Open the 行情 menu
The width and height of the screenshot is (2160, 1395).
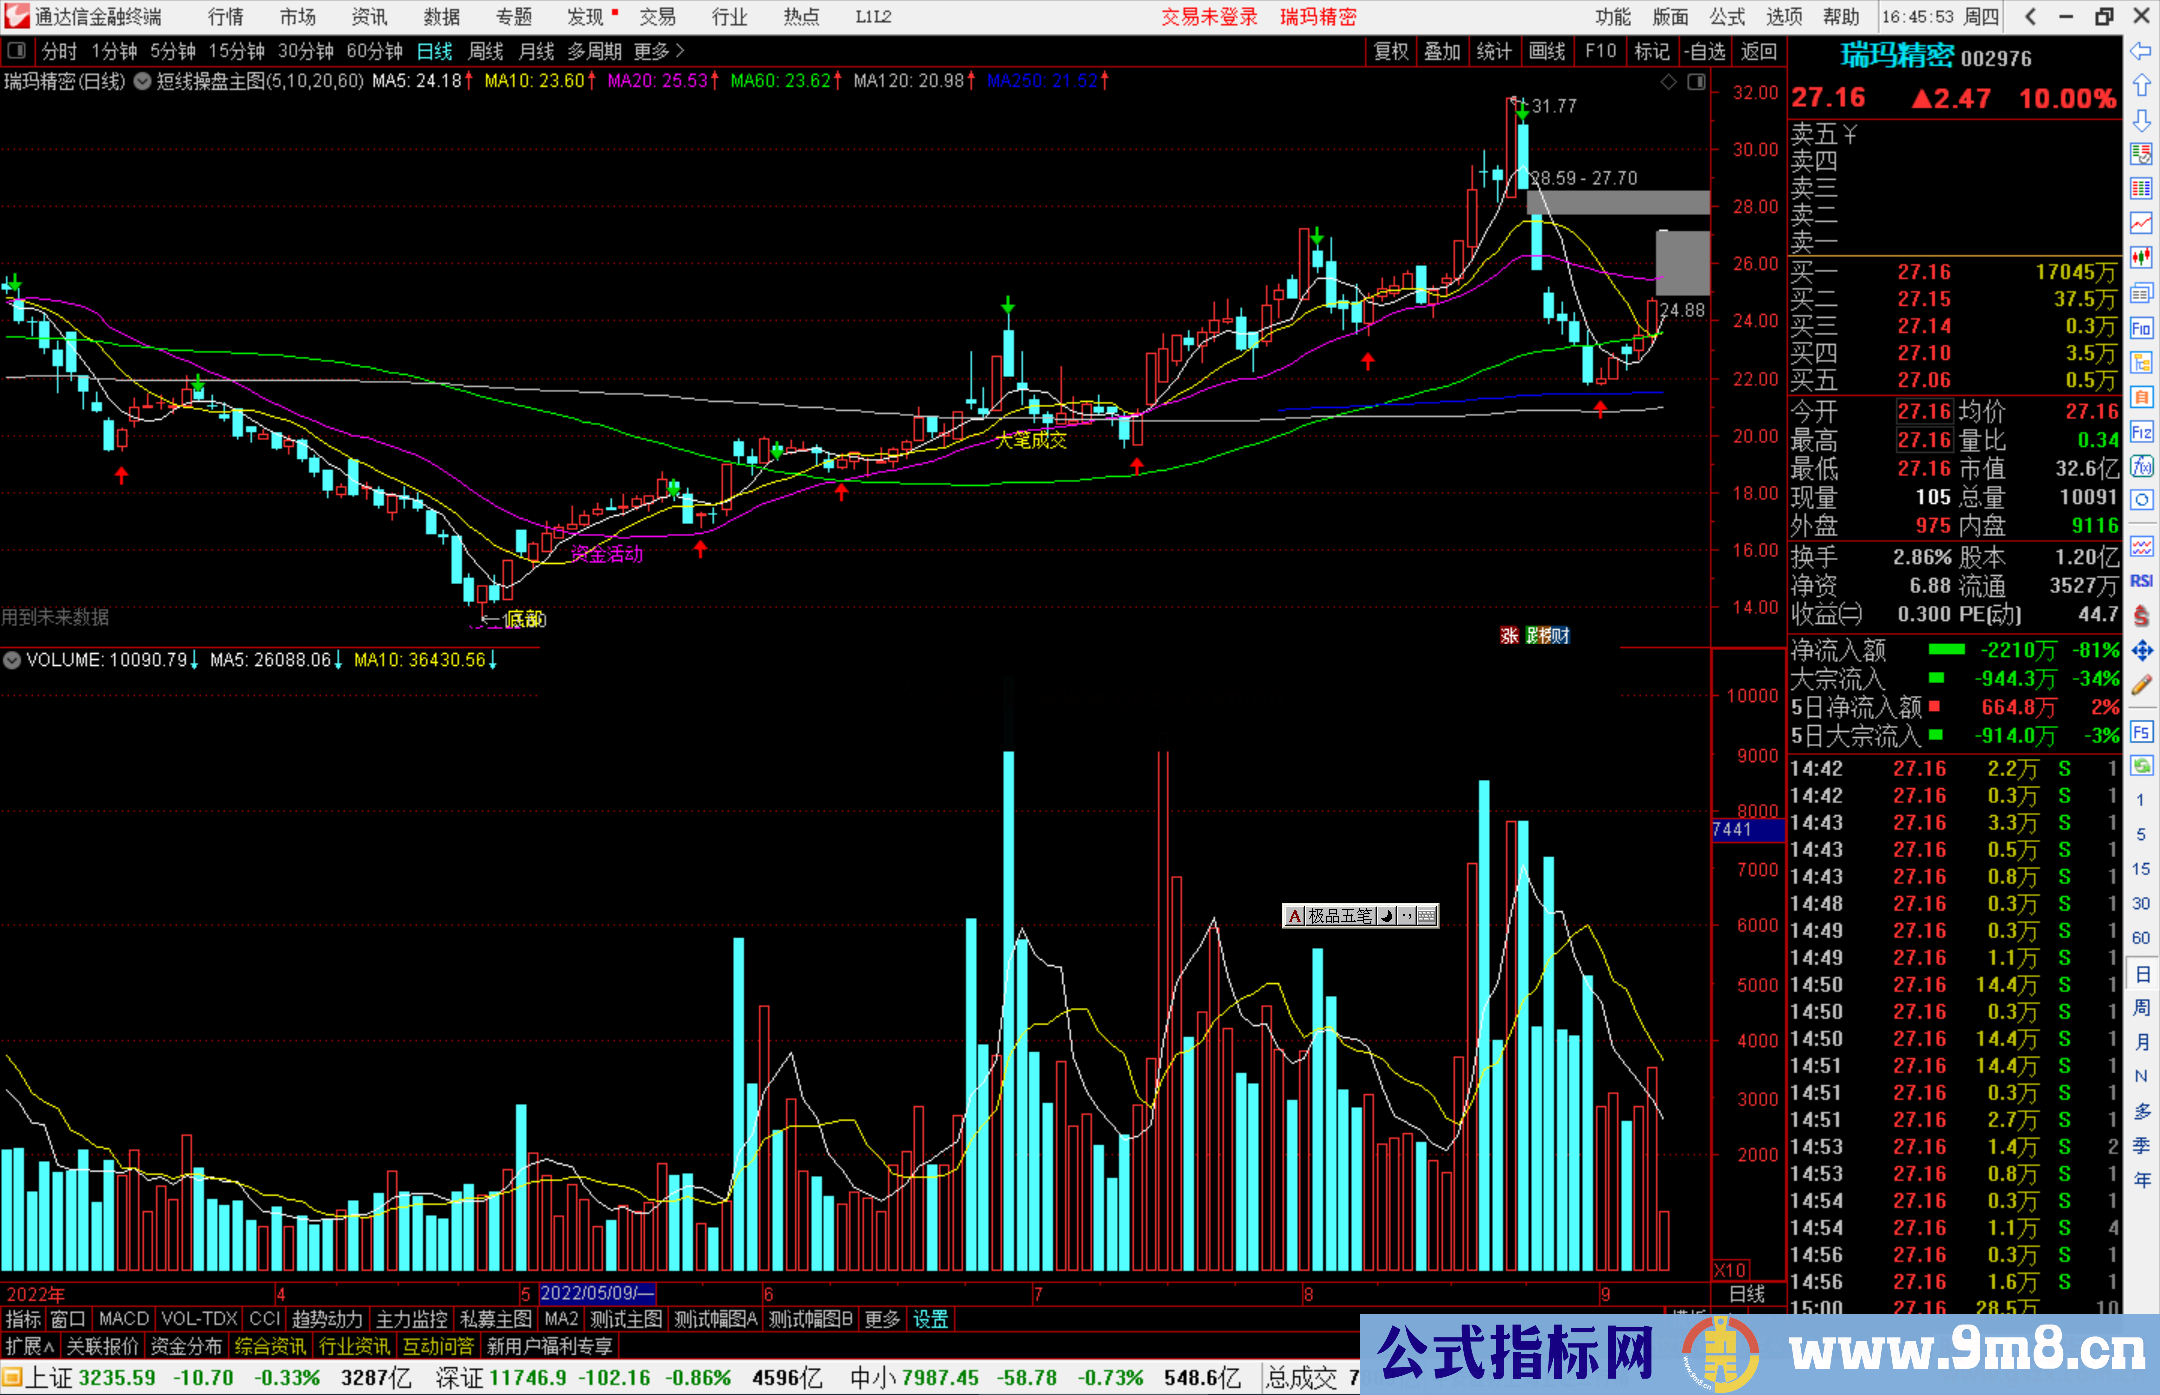point(226,17)
